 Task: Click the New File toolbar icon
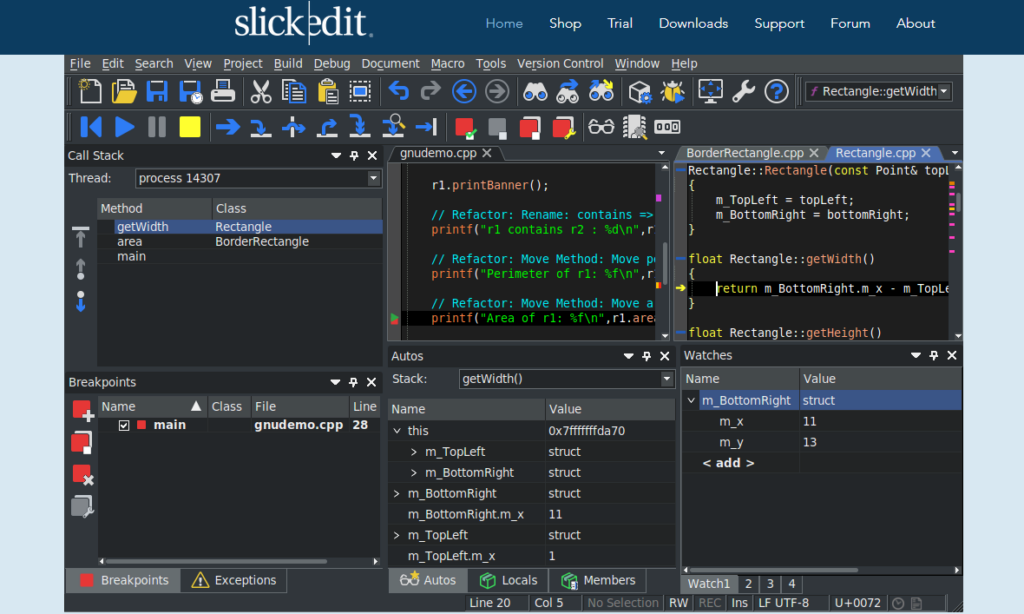click(x=90, y=91)
